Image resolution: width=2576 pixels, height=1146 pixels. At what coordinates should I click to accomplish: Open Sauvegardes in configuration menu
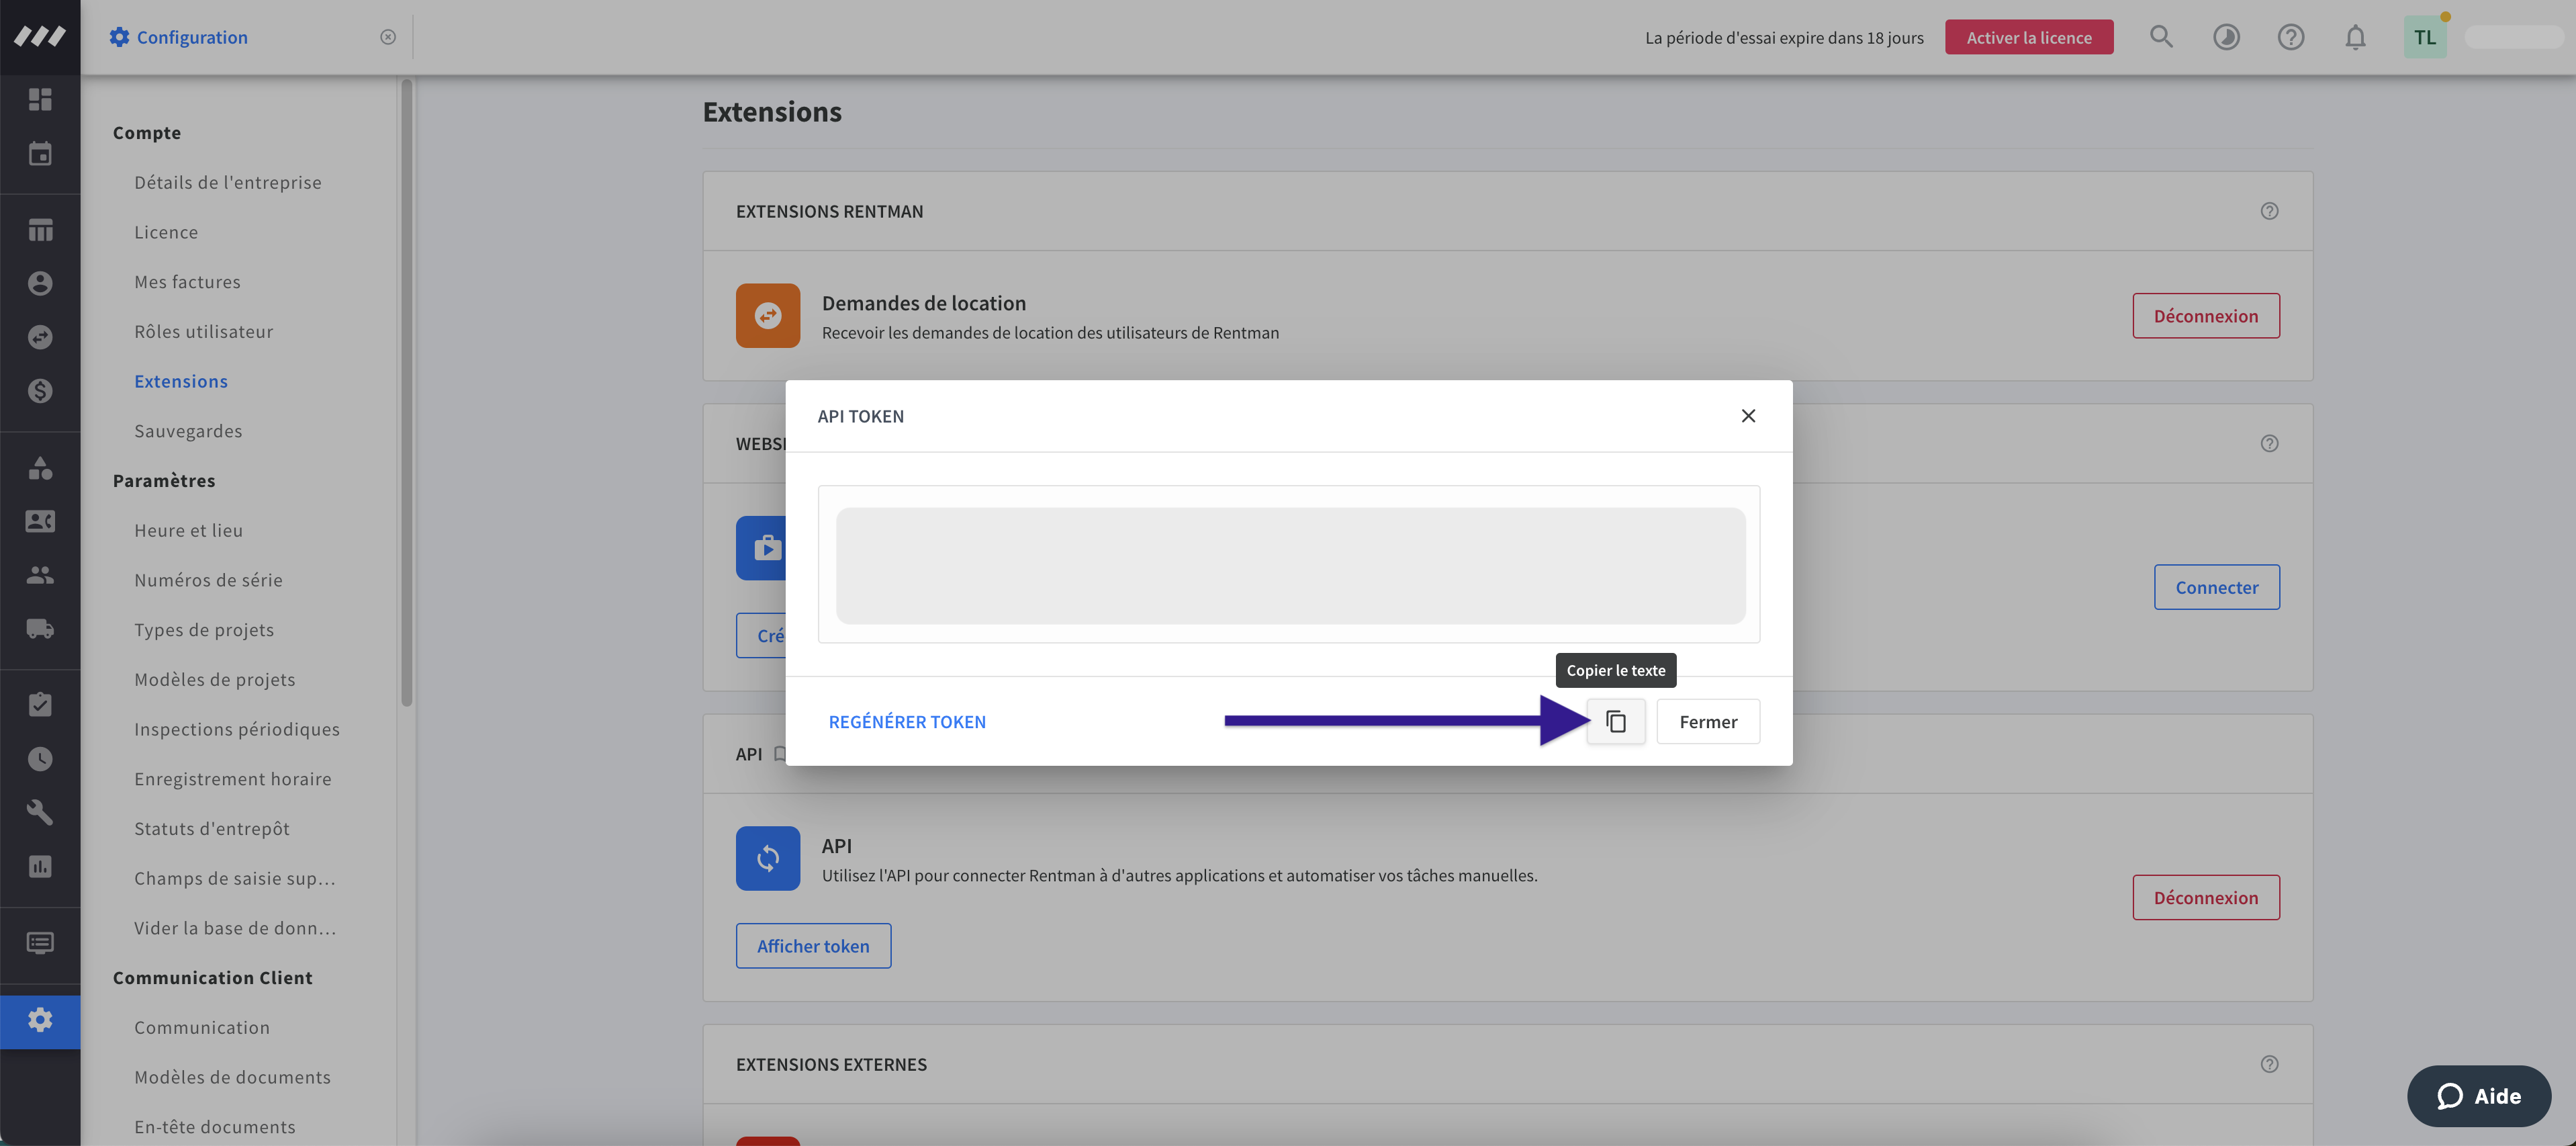[x=188, y=431]
